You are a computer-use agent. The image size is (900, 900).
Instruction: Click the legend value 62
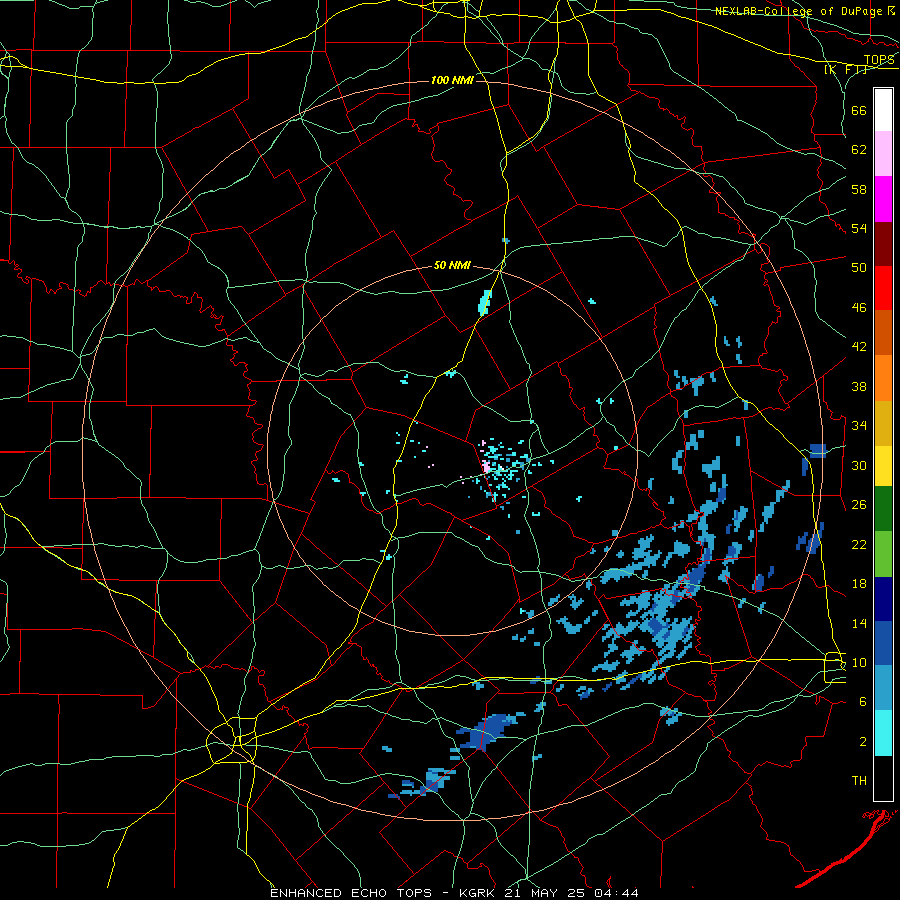coord(859,150)
